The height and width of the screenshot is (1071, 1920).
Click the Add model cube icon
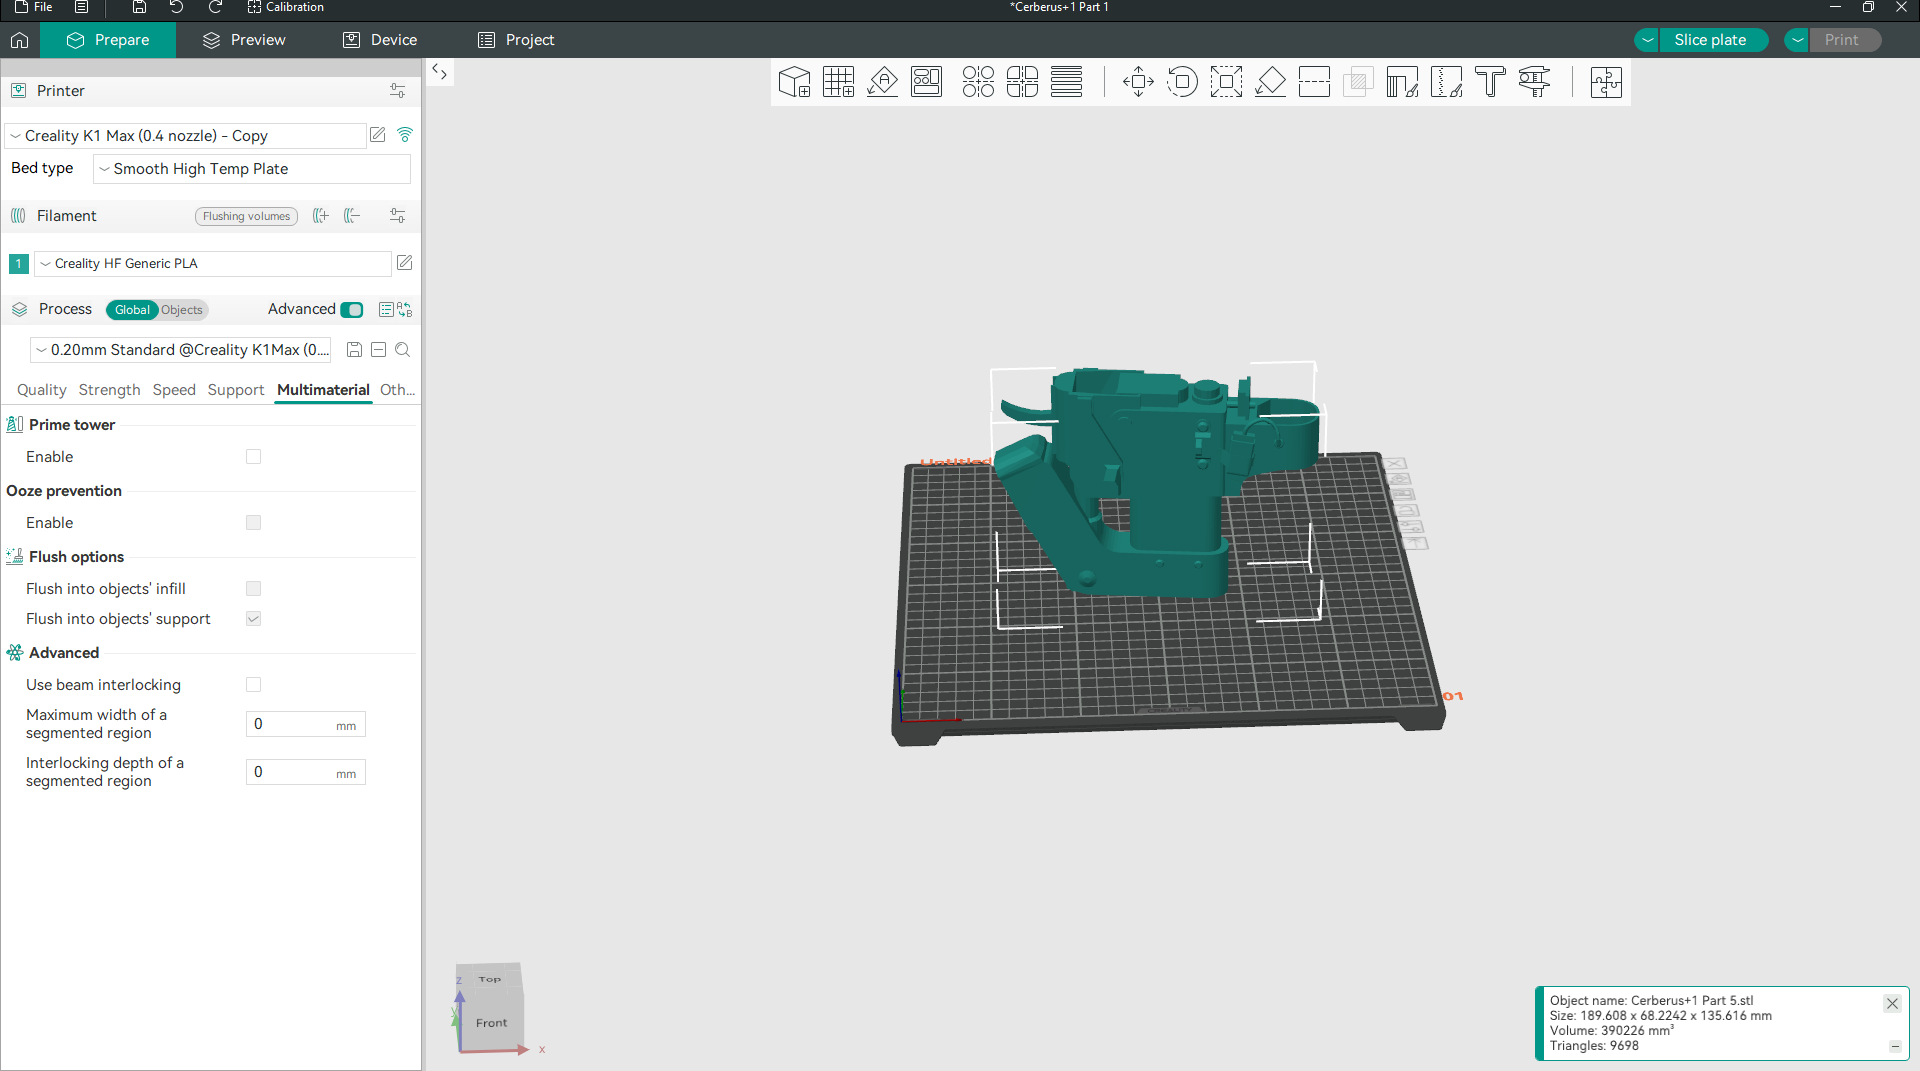794,82
